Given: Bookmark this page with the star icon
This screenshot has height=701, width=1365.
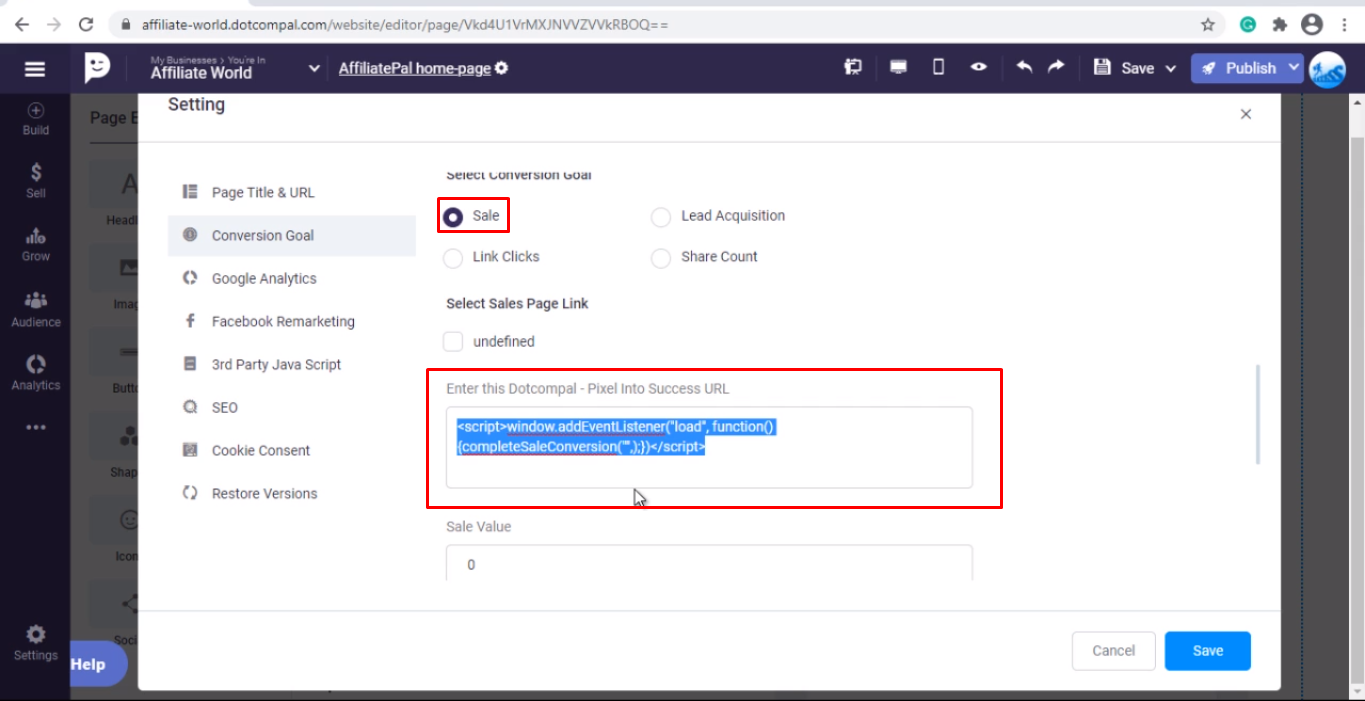Looking at the screenshot, I should pyautogui.click(x=1208, y=25).
